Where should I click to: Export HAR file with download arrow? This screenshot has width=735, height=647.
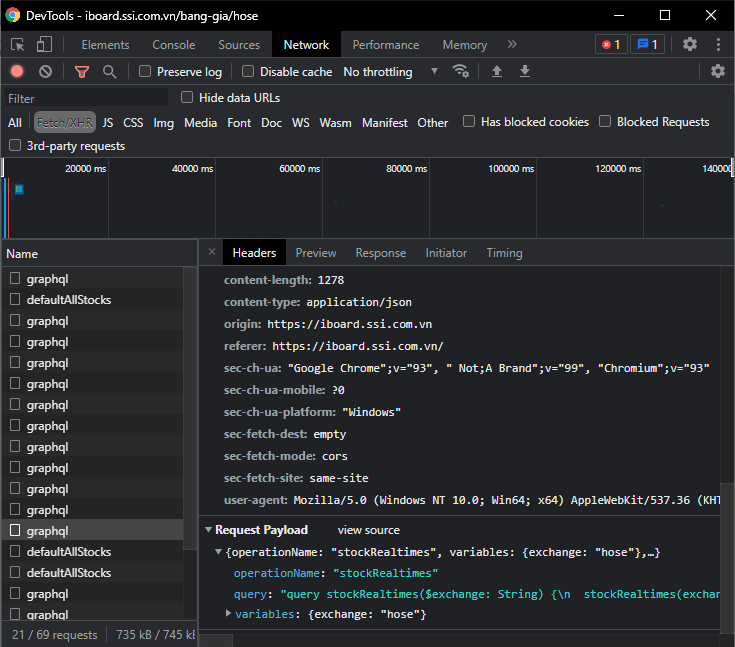525,71
